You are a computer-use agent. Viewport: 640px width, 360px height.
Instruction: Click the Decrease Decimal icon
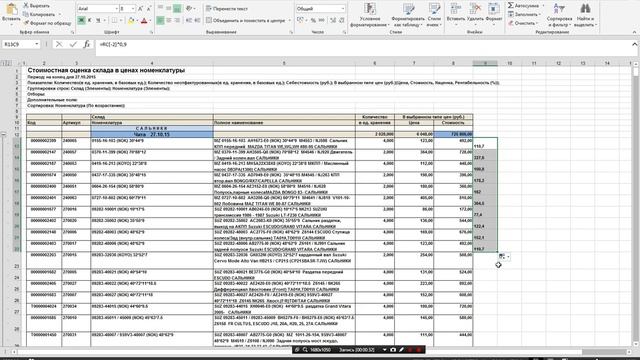point(342,20)
